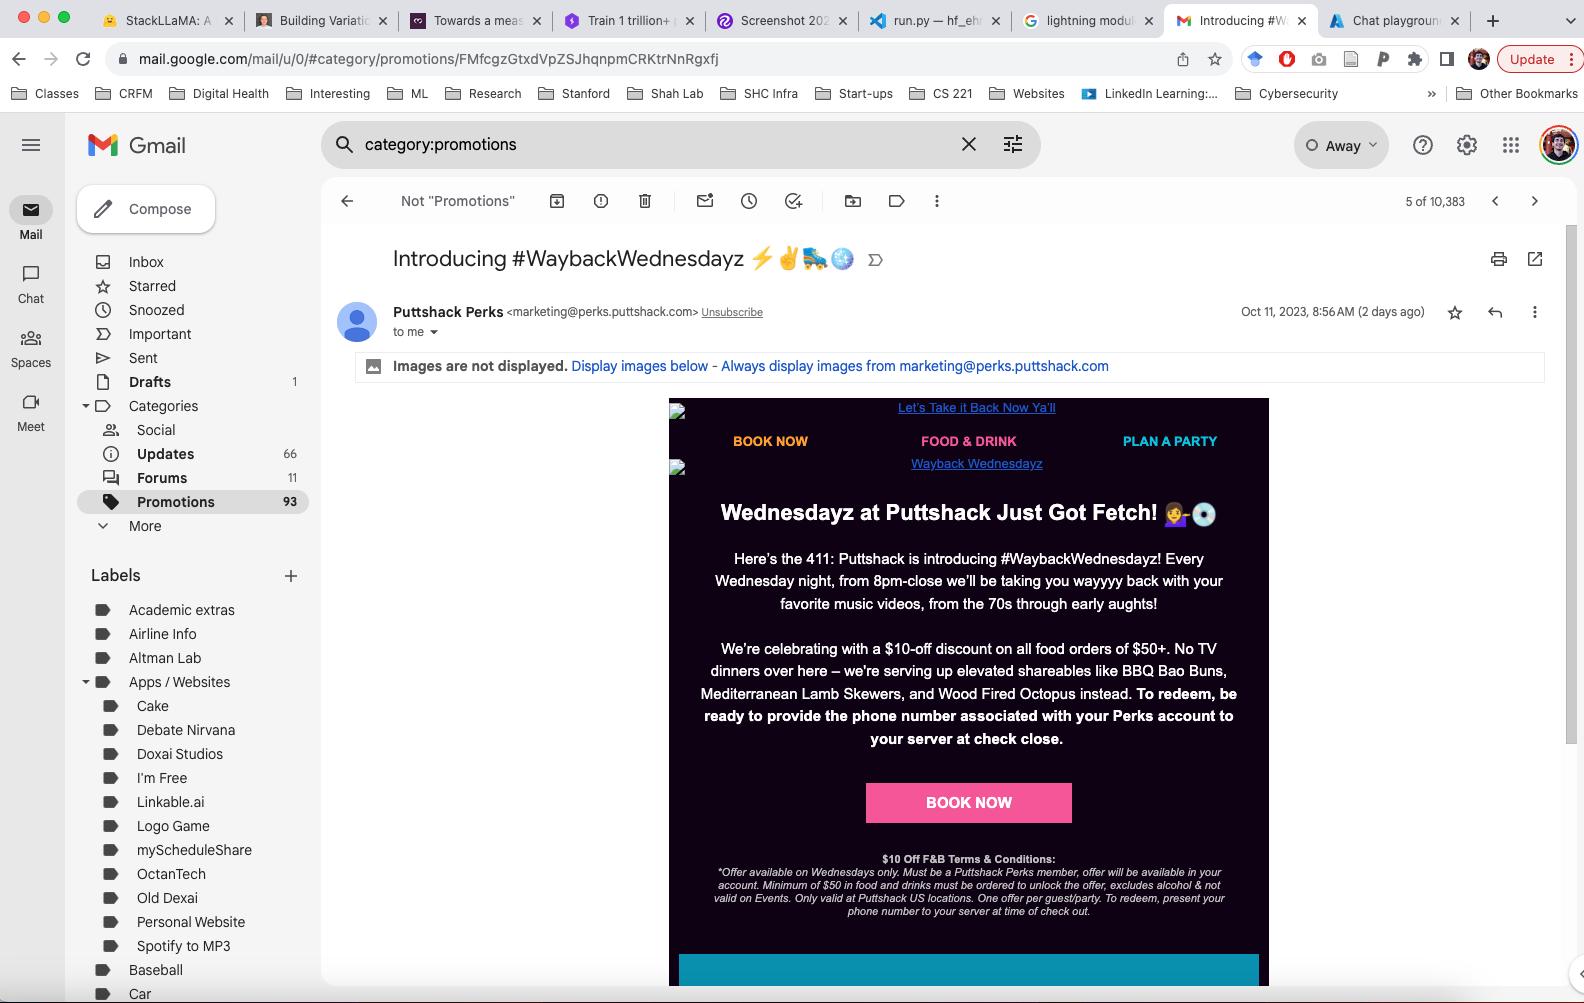Create new label plus icon
This screenshot has width=1584, height=1003.
tap(291, 576)
